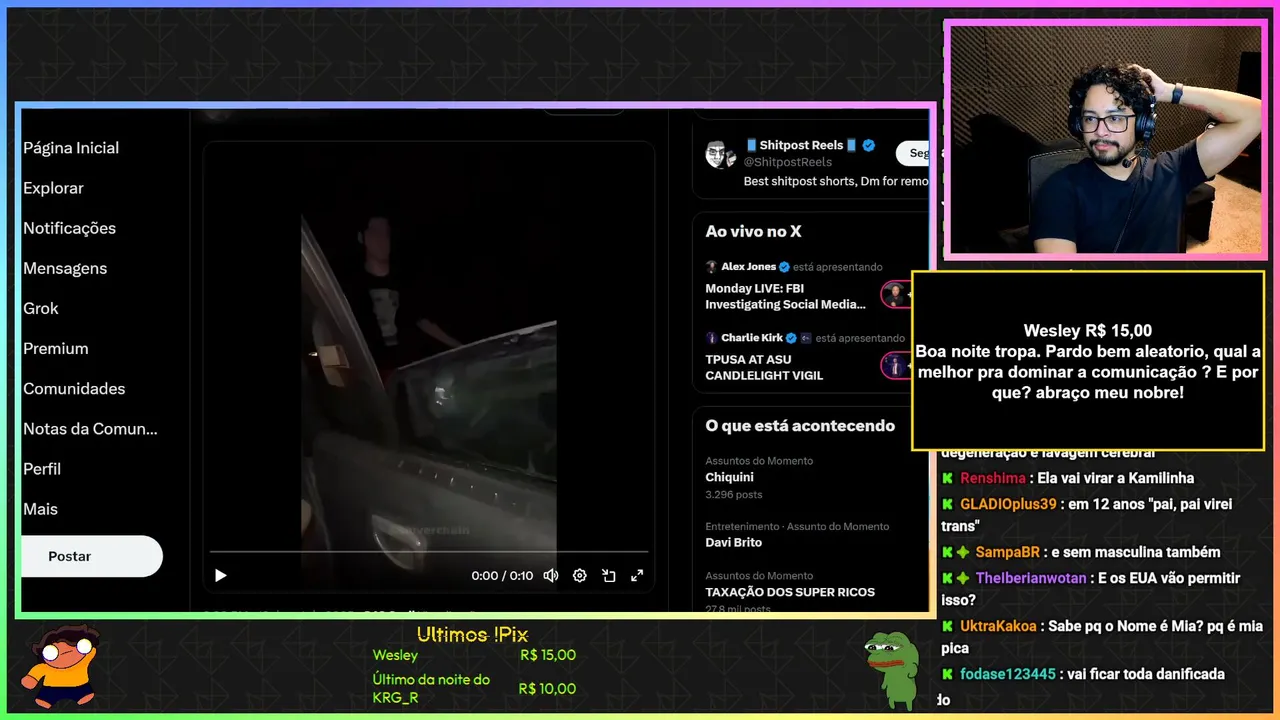This screenshot has height=720, width=1280.
Task: Open Notas da Comunidade in the sidebar
Action: (x=90, y=428)
